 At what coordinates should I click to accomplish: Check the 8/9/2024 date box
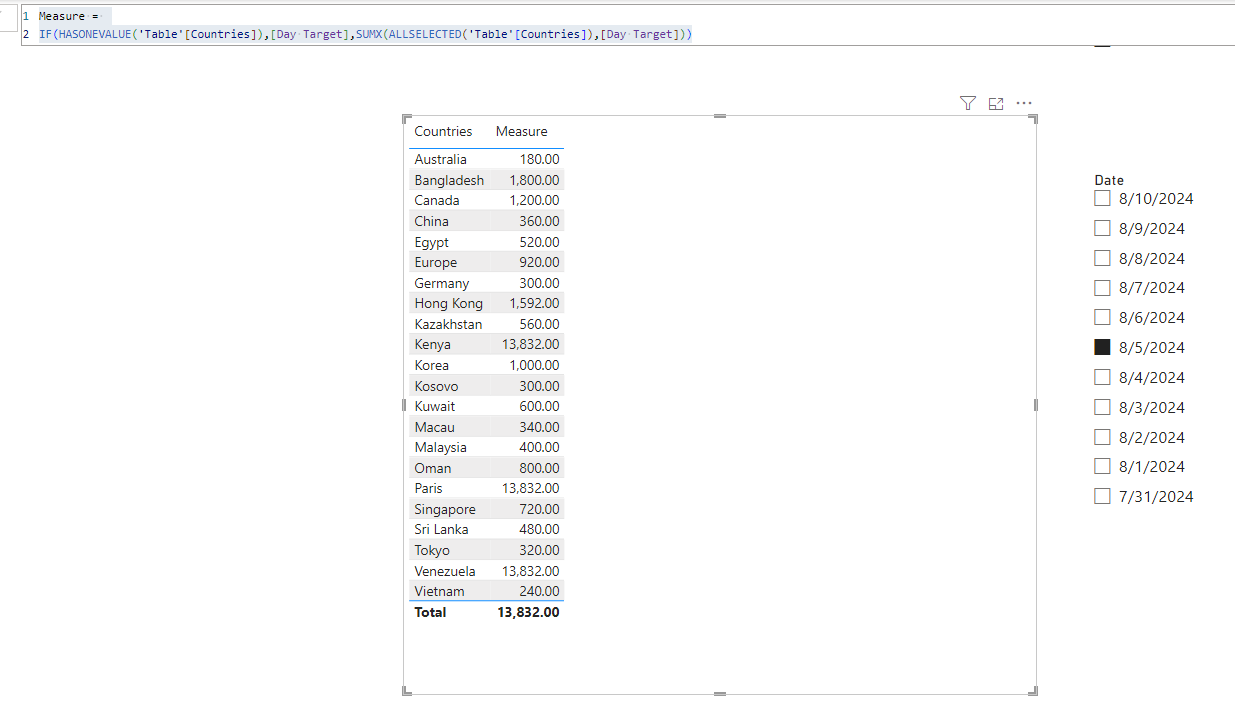(x=1102, y=228)
